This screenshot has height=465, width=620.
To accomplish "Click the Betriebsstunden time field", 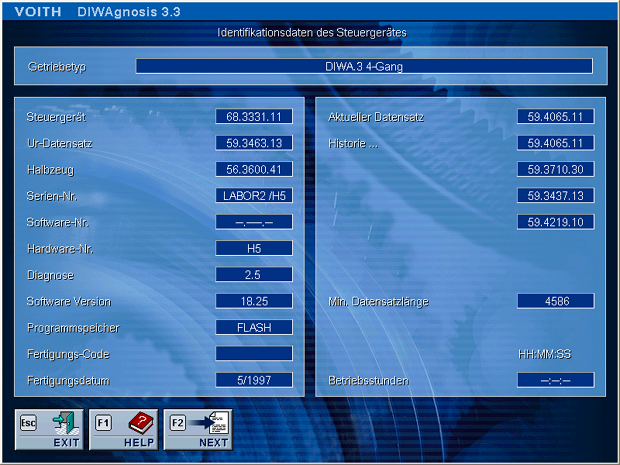I will tap(556, 380).
